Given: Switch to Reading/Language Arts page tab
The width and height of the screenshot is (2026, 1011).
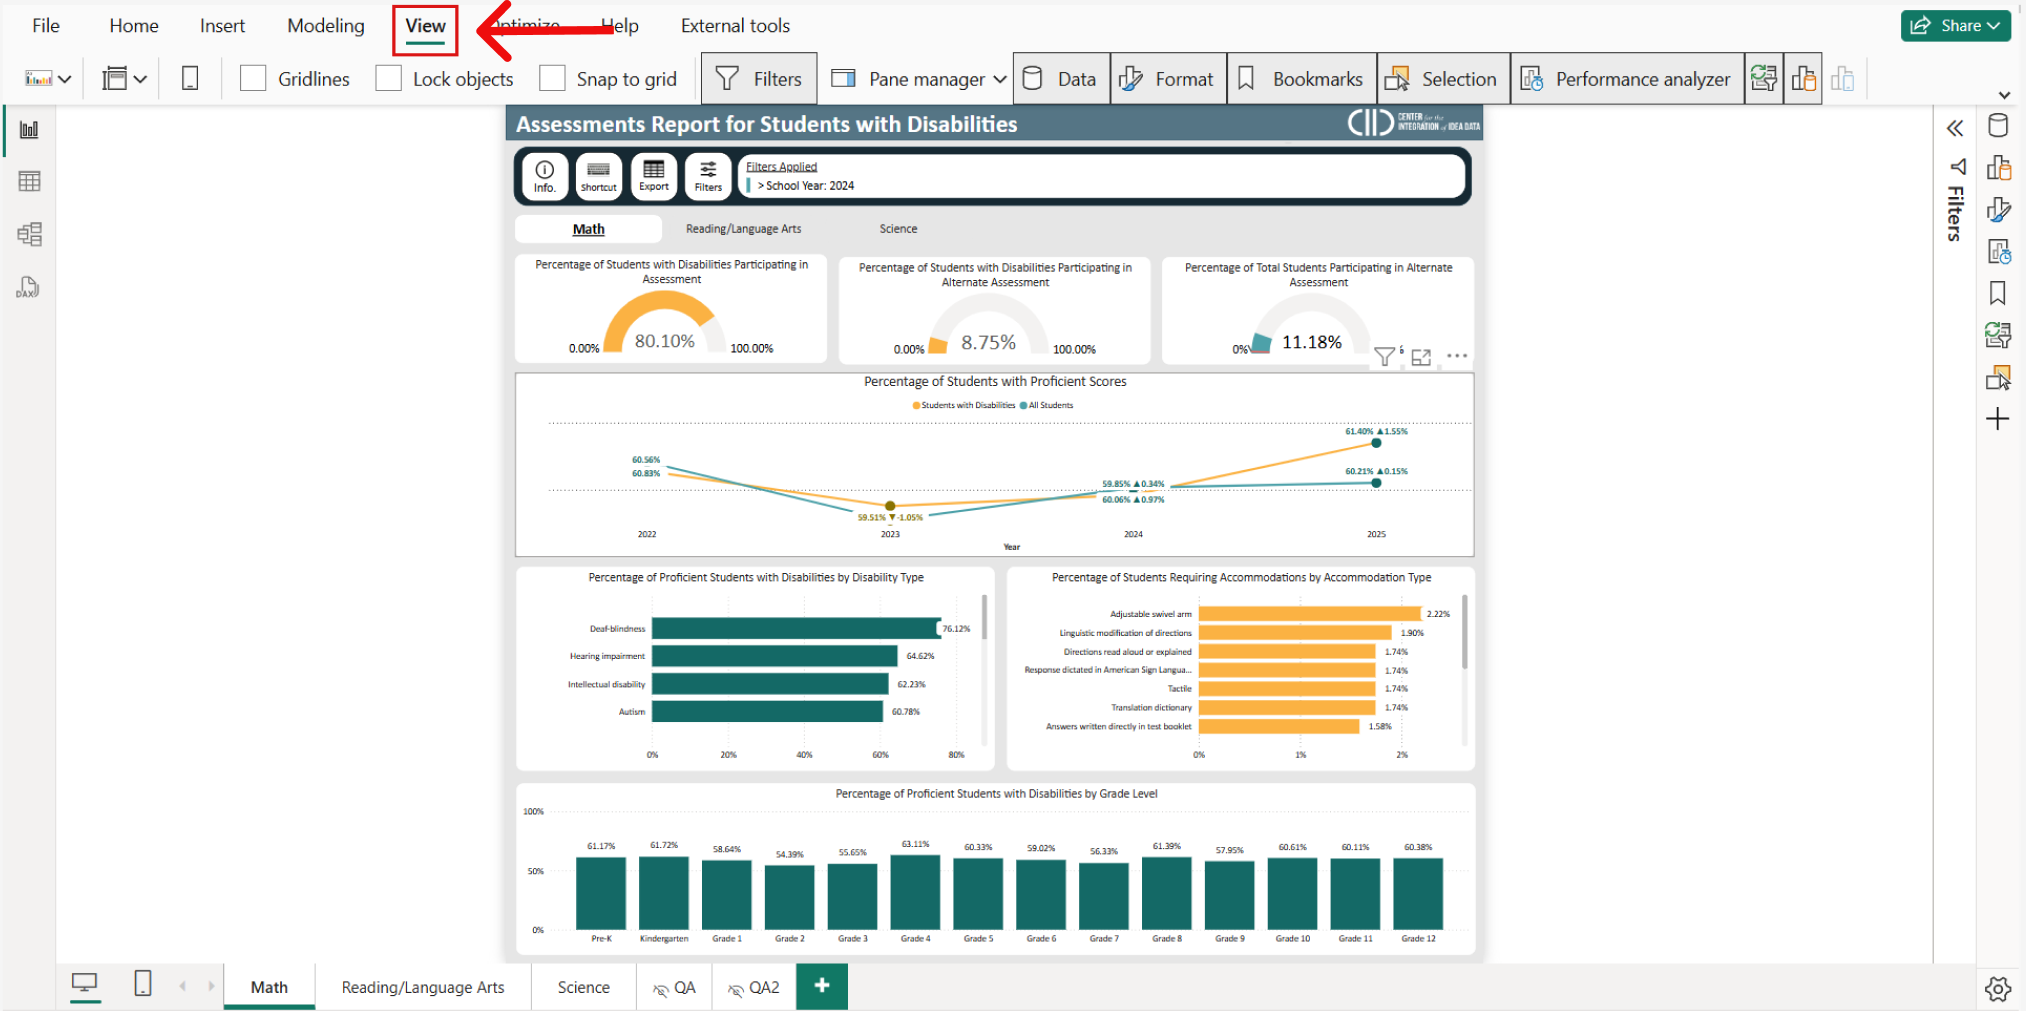Looking at the screenshot, I should coord(422,987).
